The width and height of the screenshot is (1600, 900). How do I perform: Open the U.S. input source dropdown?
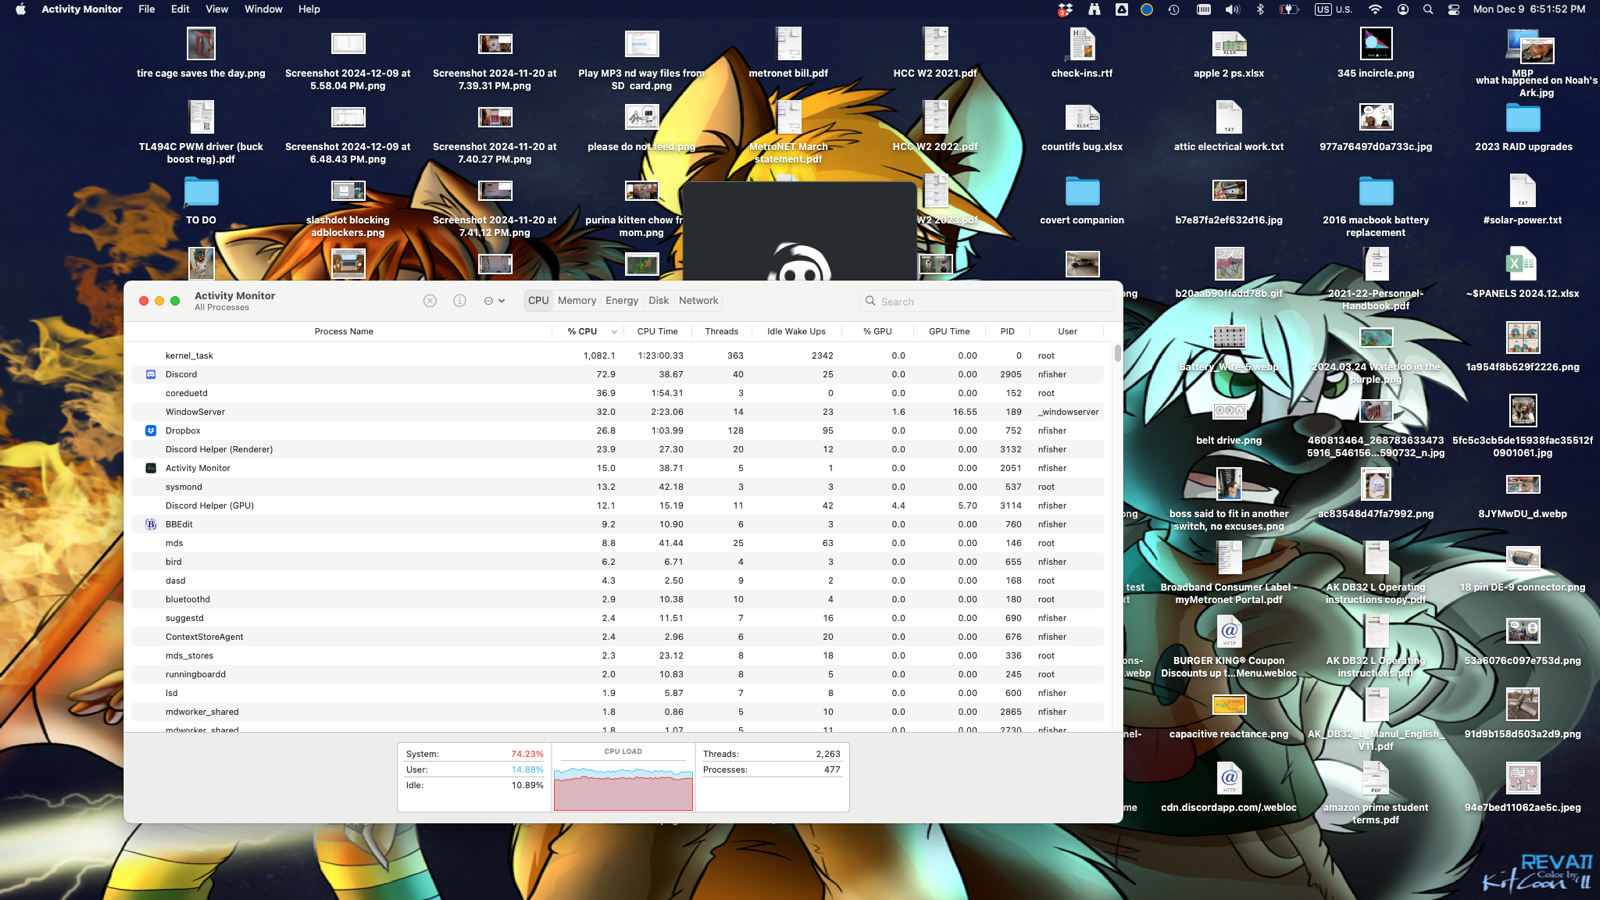[x=1333, y=9]
